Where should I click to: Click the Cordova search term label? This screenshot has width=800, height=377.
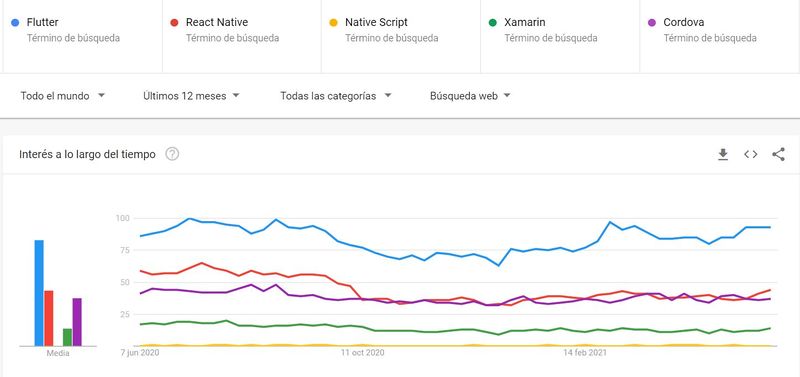[x=684, y=22]
